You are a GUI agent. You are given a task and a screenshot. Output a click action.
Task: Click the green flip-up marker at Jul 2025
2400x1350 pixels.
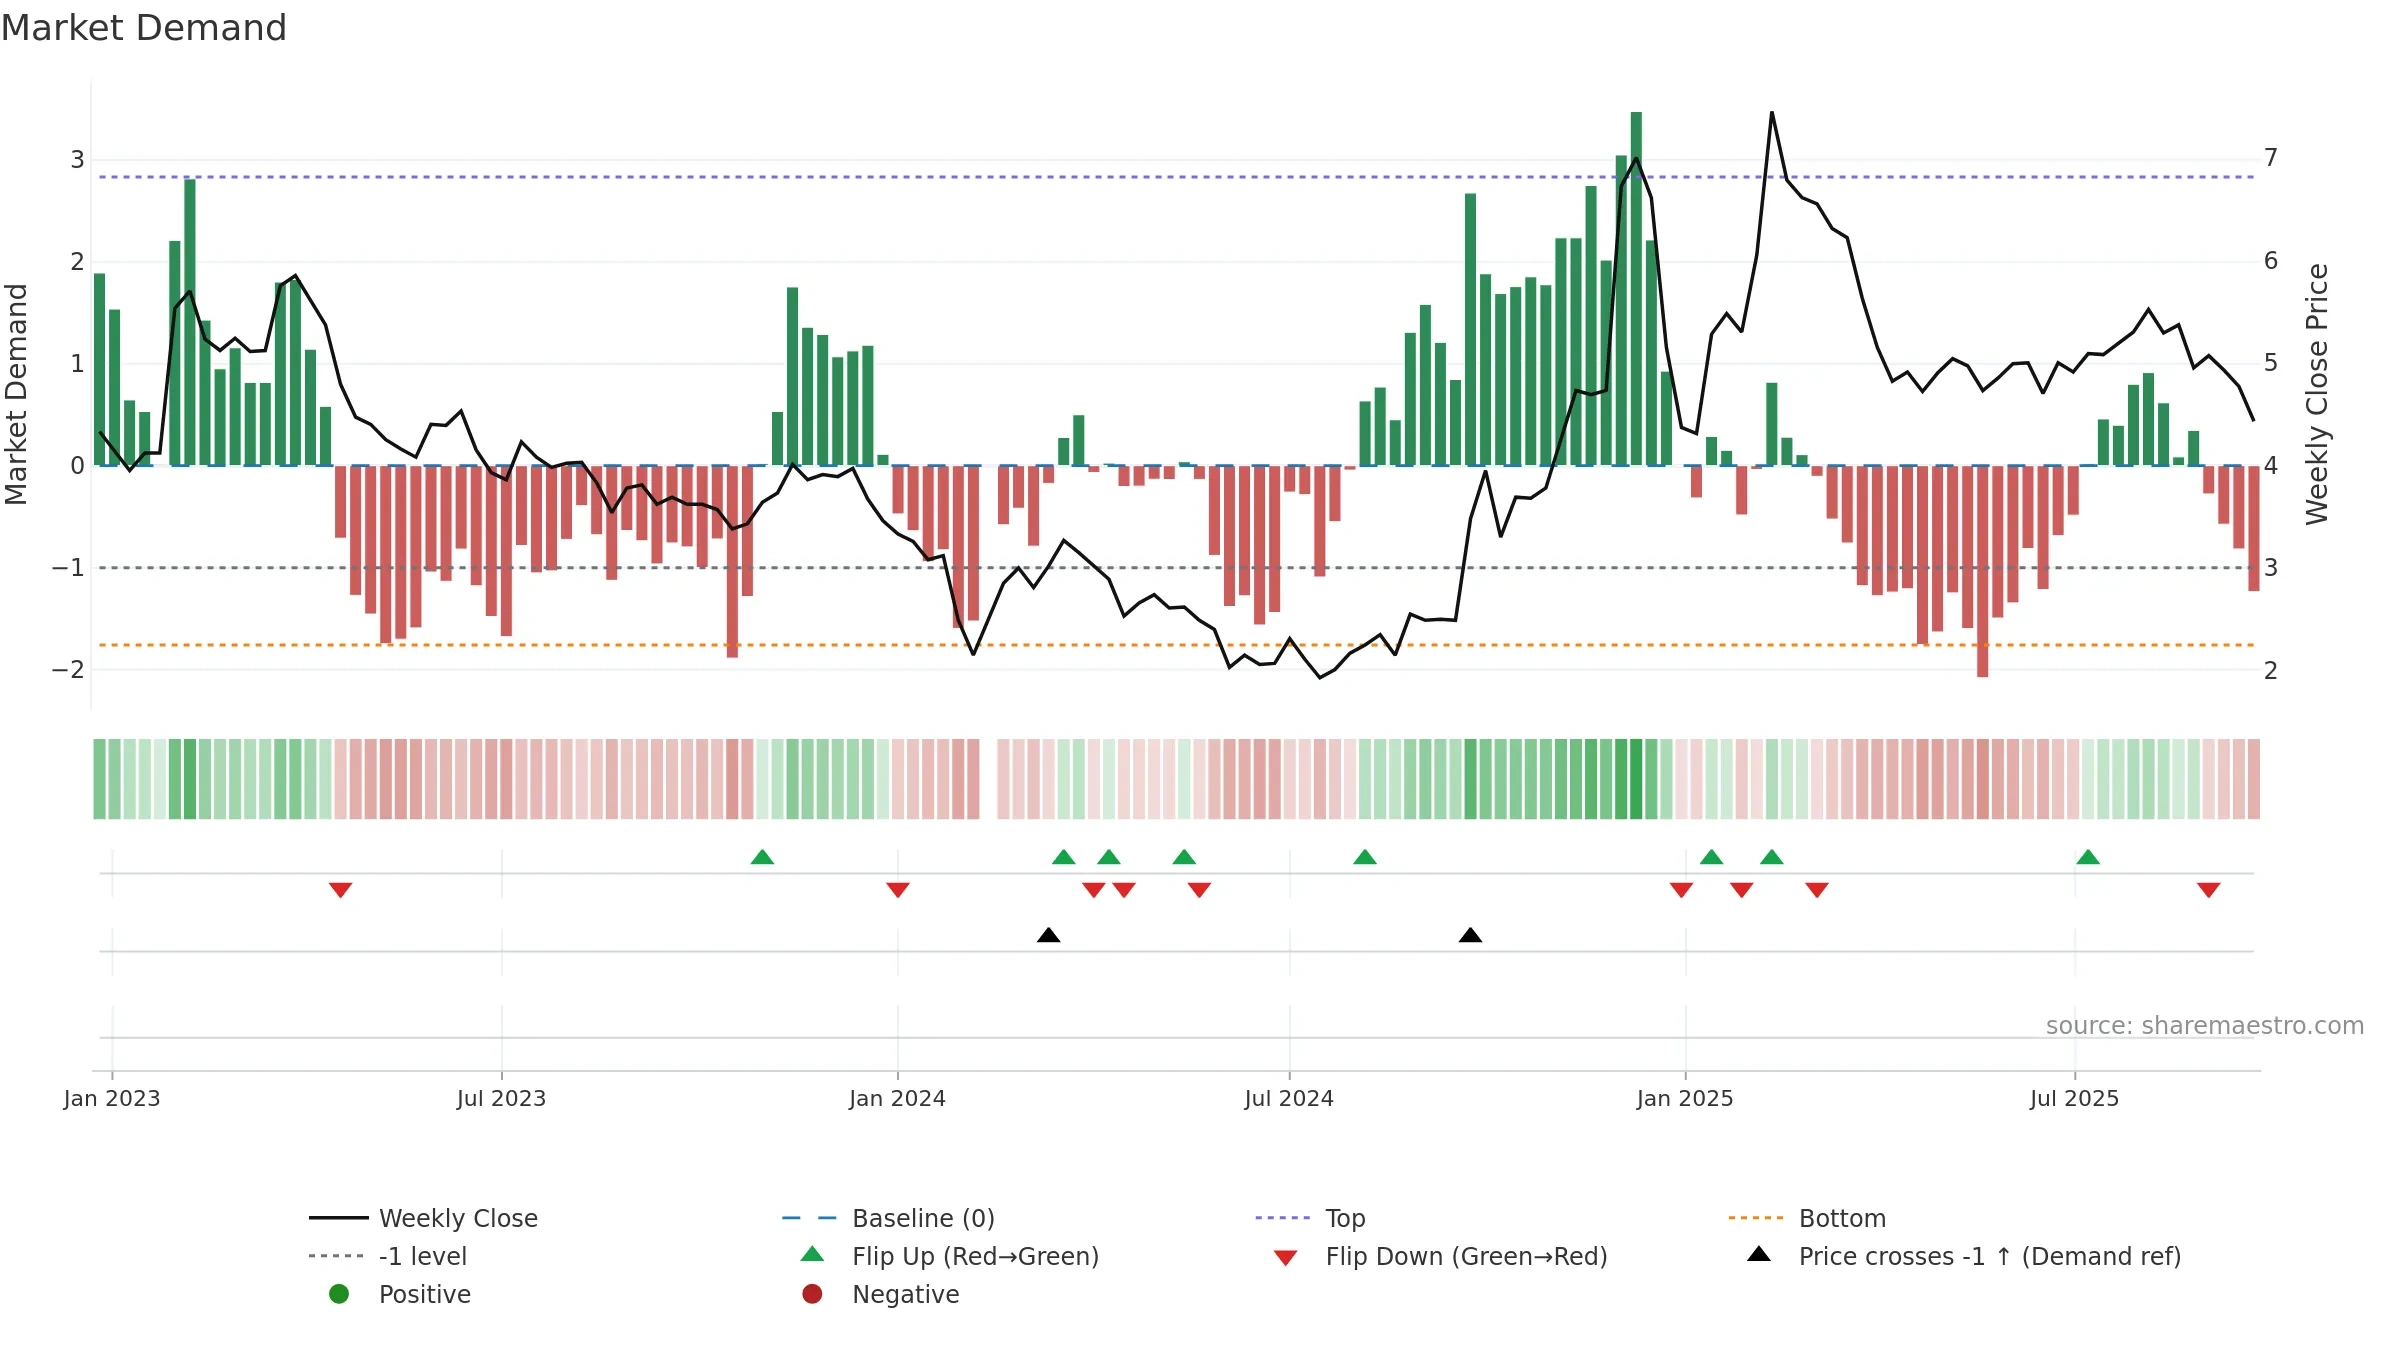pyautogui.click(x=2088, y=857)
